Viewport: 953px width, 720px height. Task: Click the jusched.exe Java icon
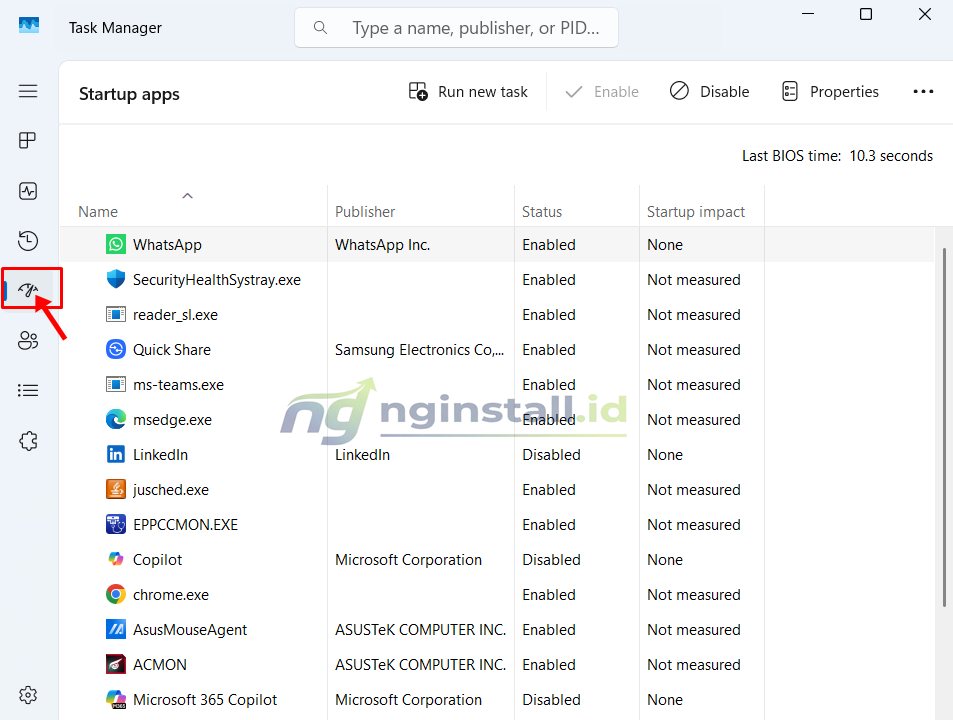[115, 489]
